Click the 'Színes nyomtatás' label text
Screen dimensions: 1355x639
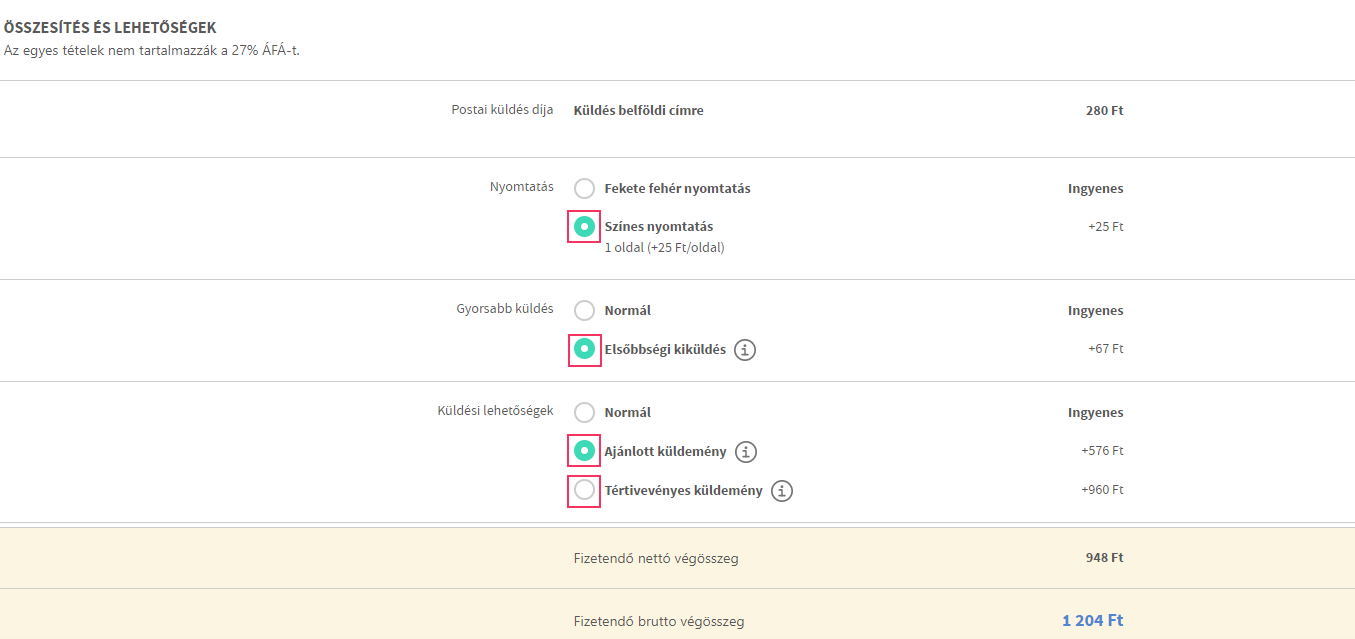(658, 227)
